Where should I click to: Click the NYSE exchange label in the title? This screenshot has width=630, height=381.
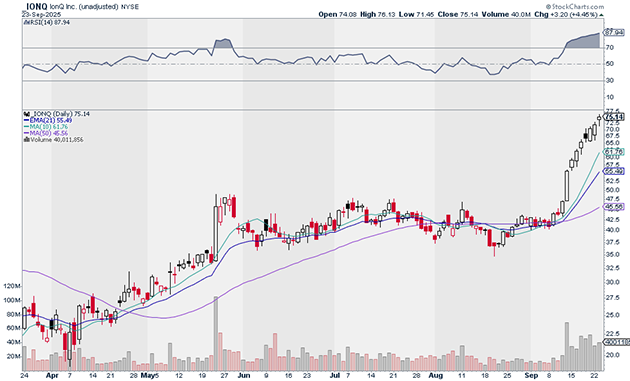click(129, 6)
